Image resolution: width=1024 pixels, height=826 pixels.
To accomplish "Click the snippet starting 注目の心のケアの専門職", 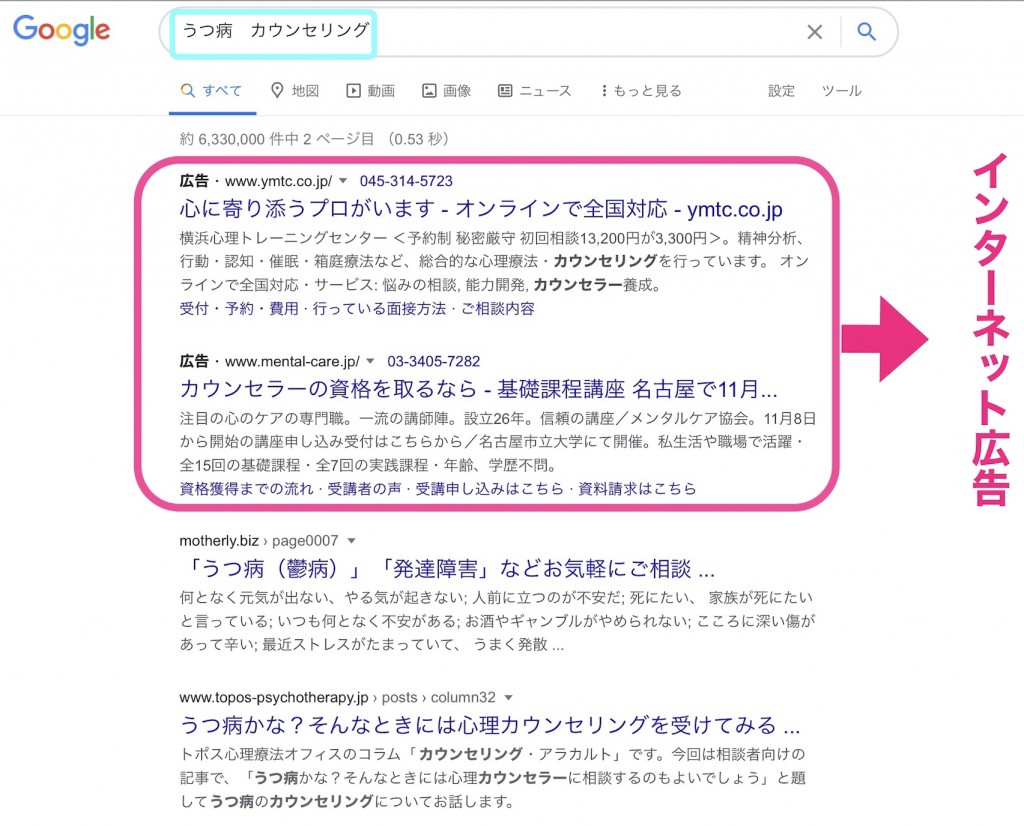I will [498, 441].
